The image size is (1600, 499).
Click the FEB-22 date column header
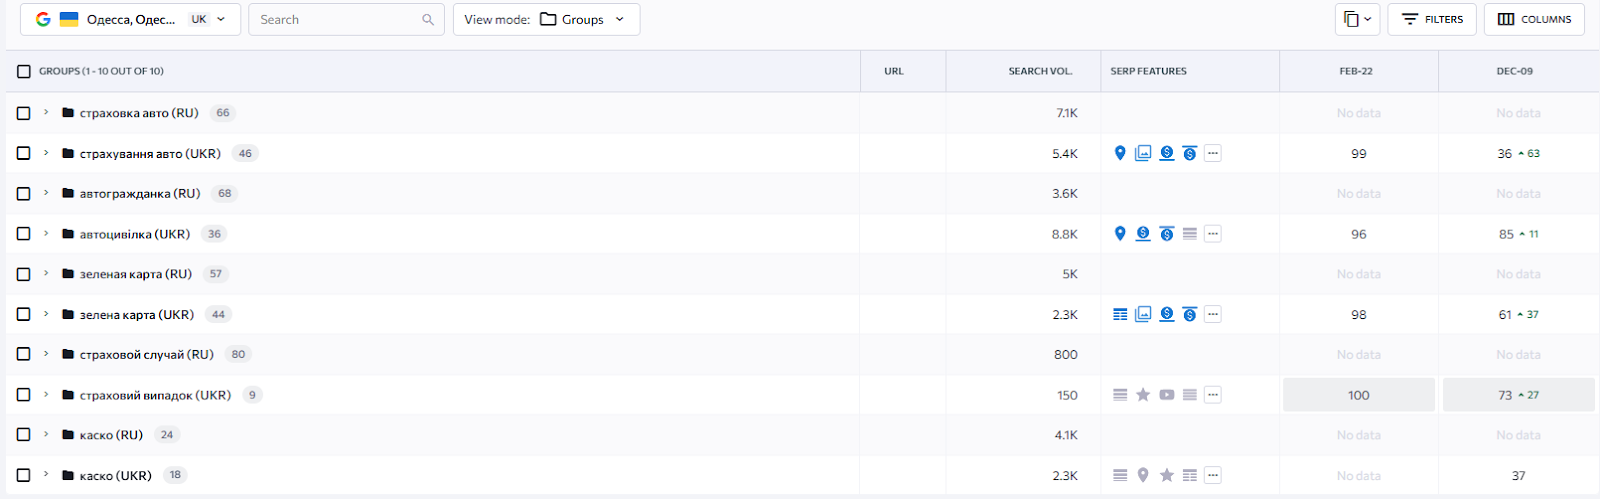click(x=1357, y=72)
